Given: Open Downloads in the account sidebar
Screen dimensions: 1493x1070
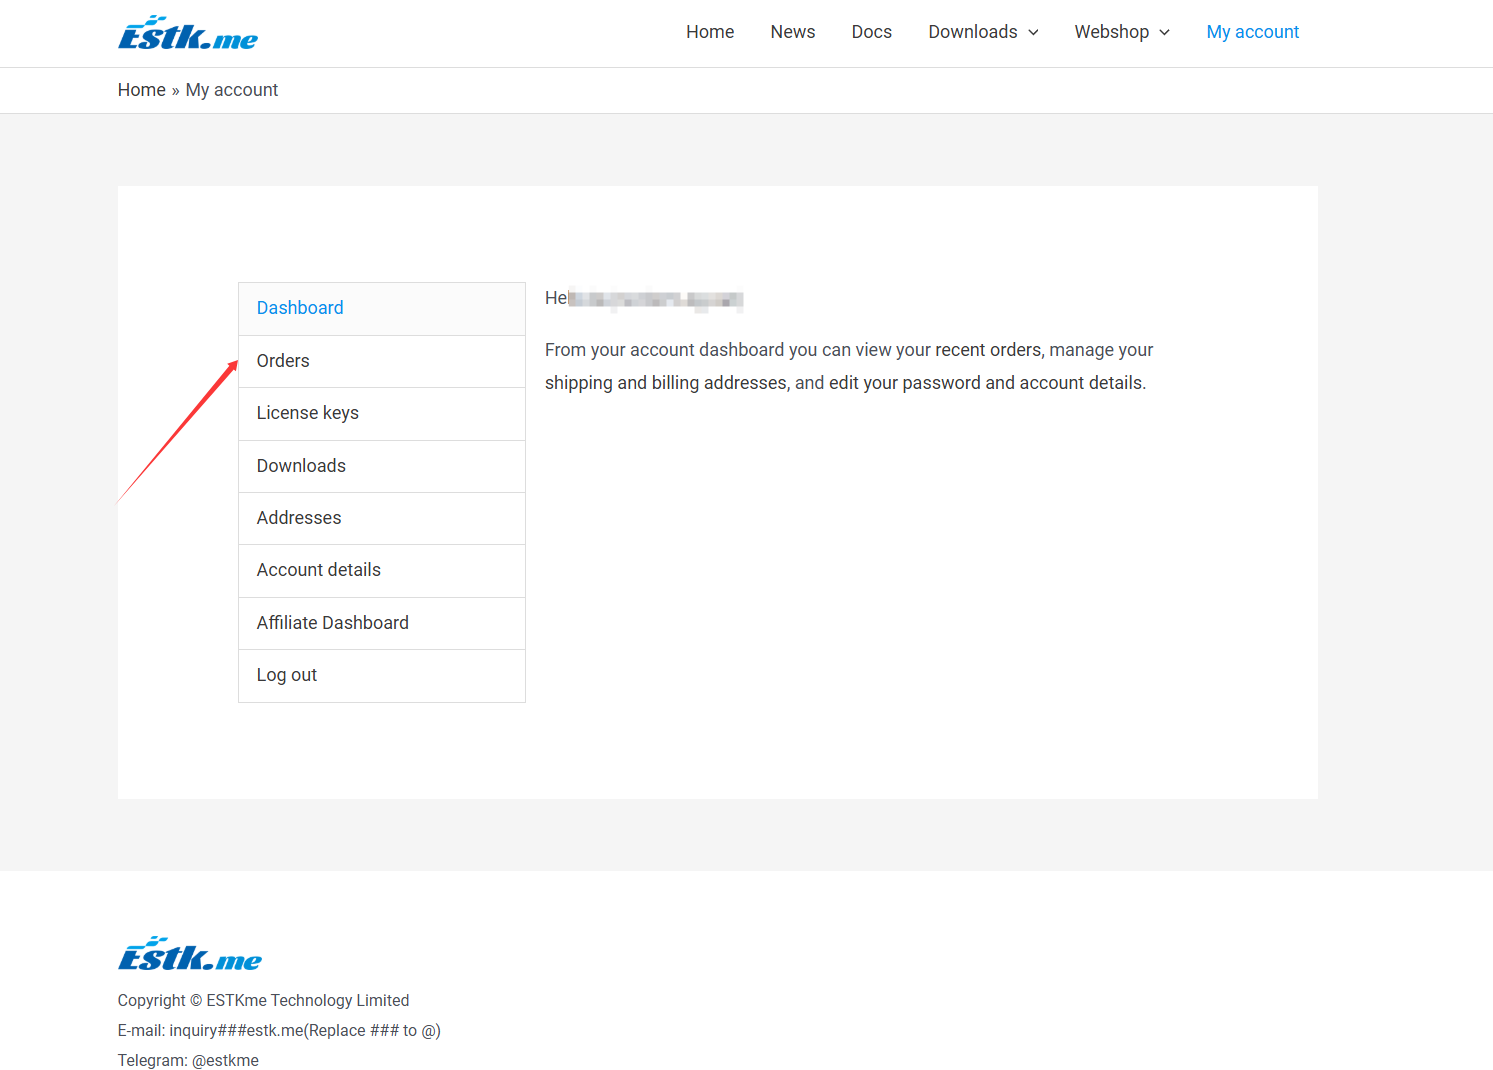Looking at the screenshot, I should click(301, 466).
